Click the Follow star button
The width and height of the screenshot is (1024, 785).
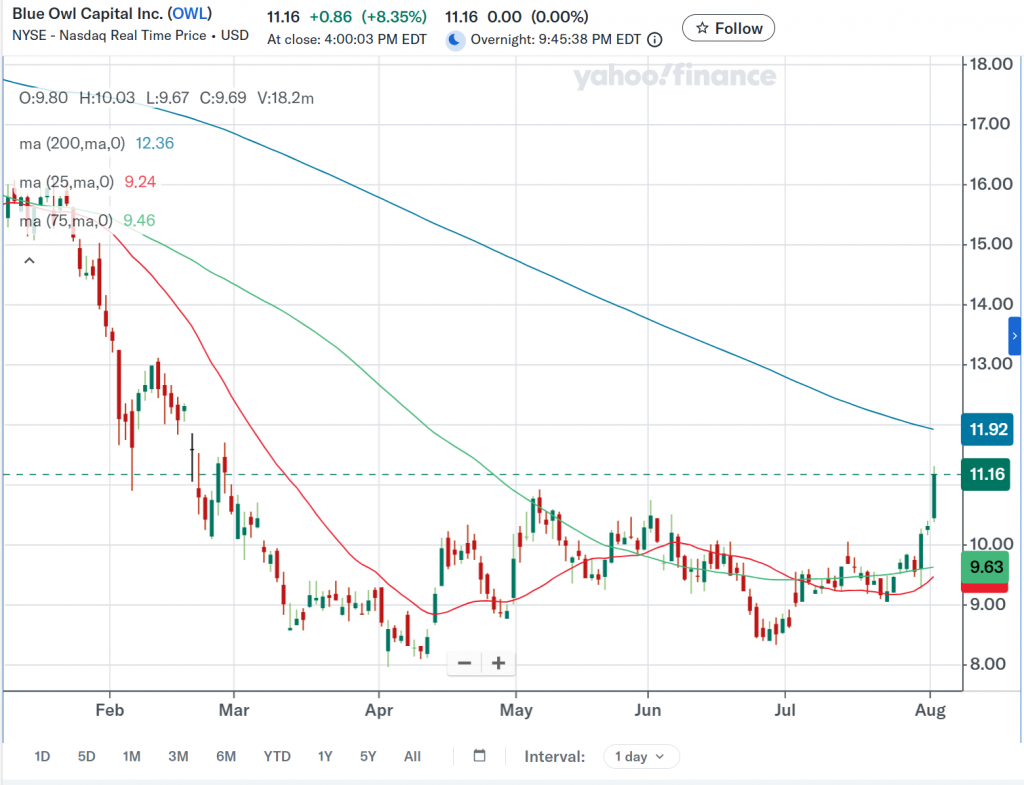pos(728,28)
